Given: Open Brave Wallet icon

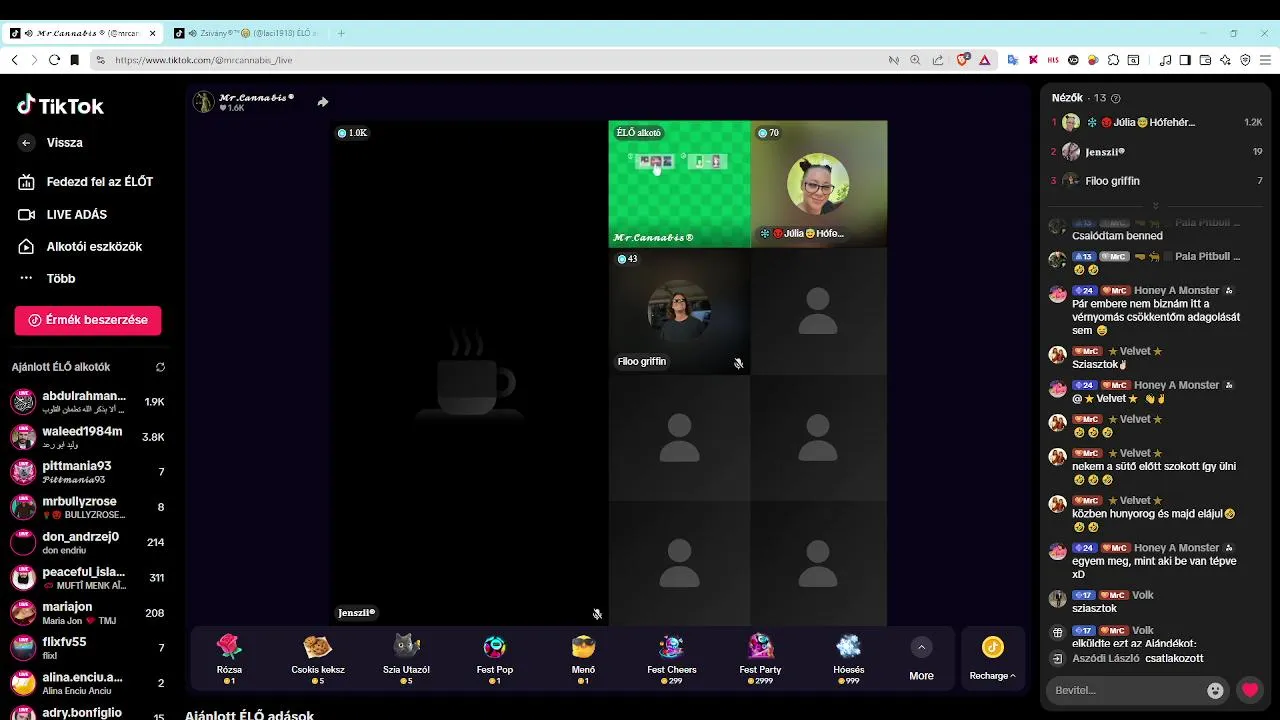Looking at the screenshot, I should pos(1205,60).
